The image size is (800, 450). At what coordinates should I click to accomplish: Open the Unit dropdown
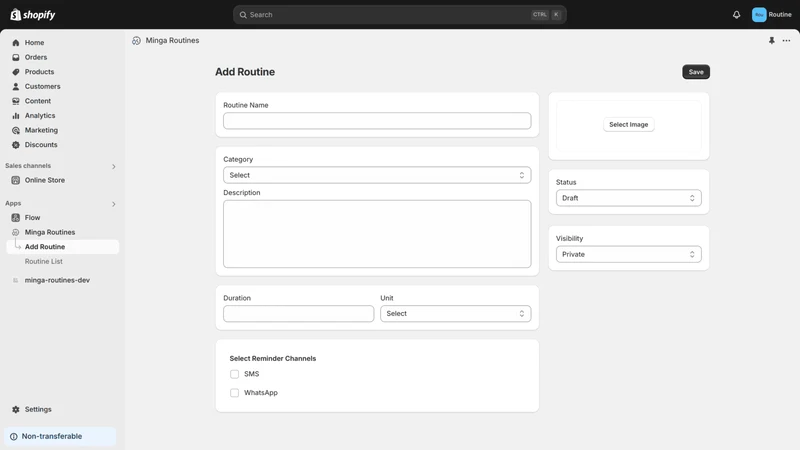click(456, 314)
